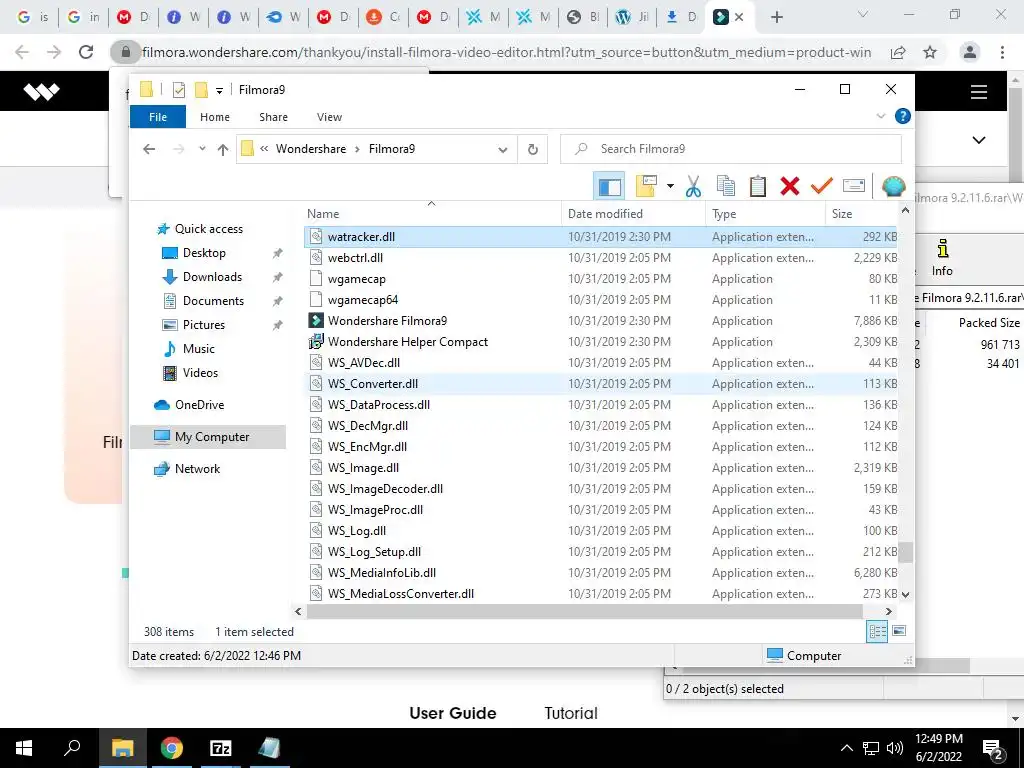
Task: Refresh the Filmora9 folder view
Action: pos(533,150)
